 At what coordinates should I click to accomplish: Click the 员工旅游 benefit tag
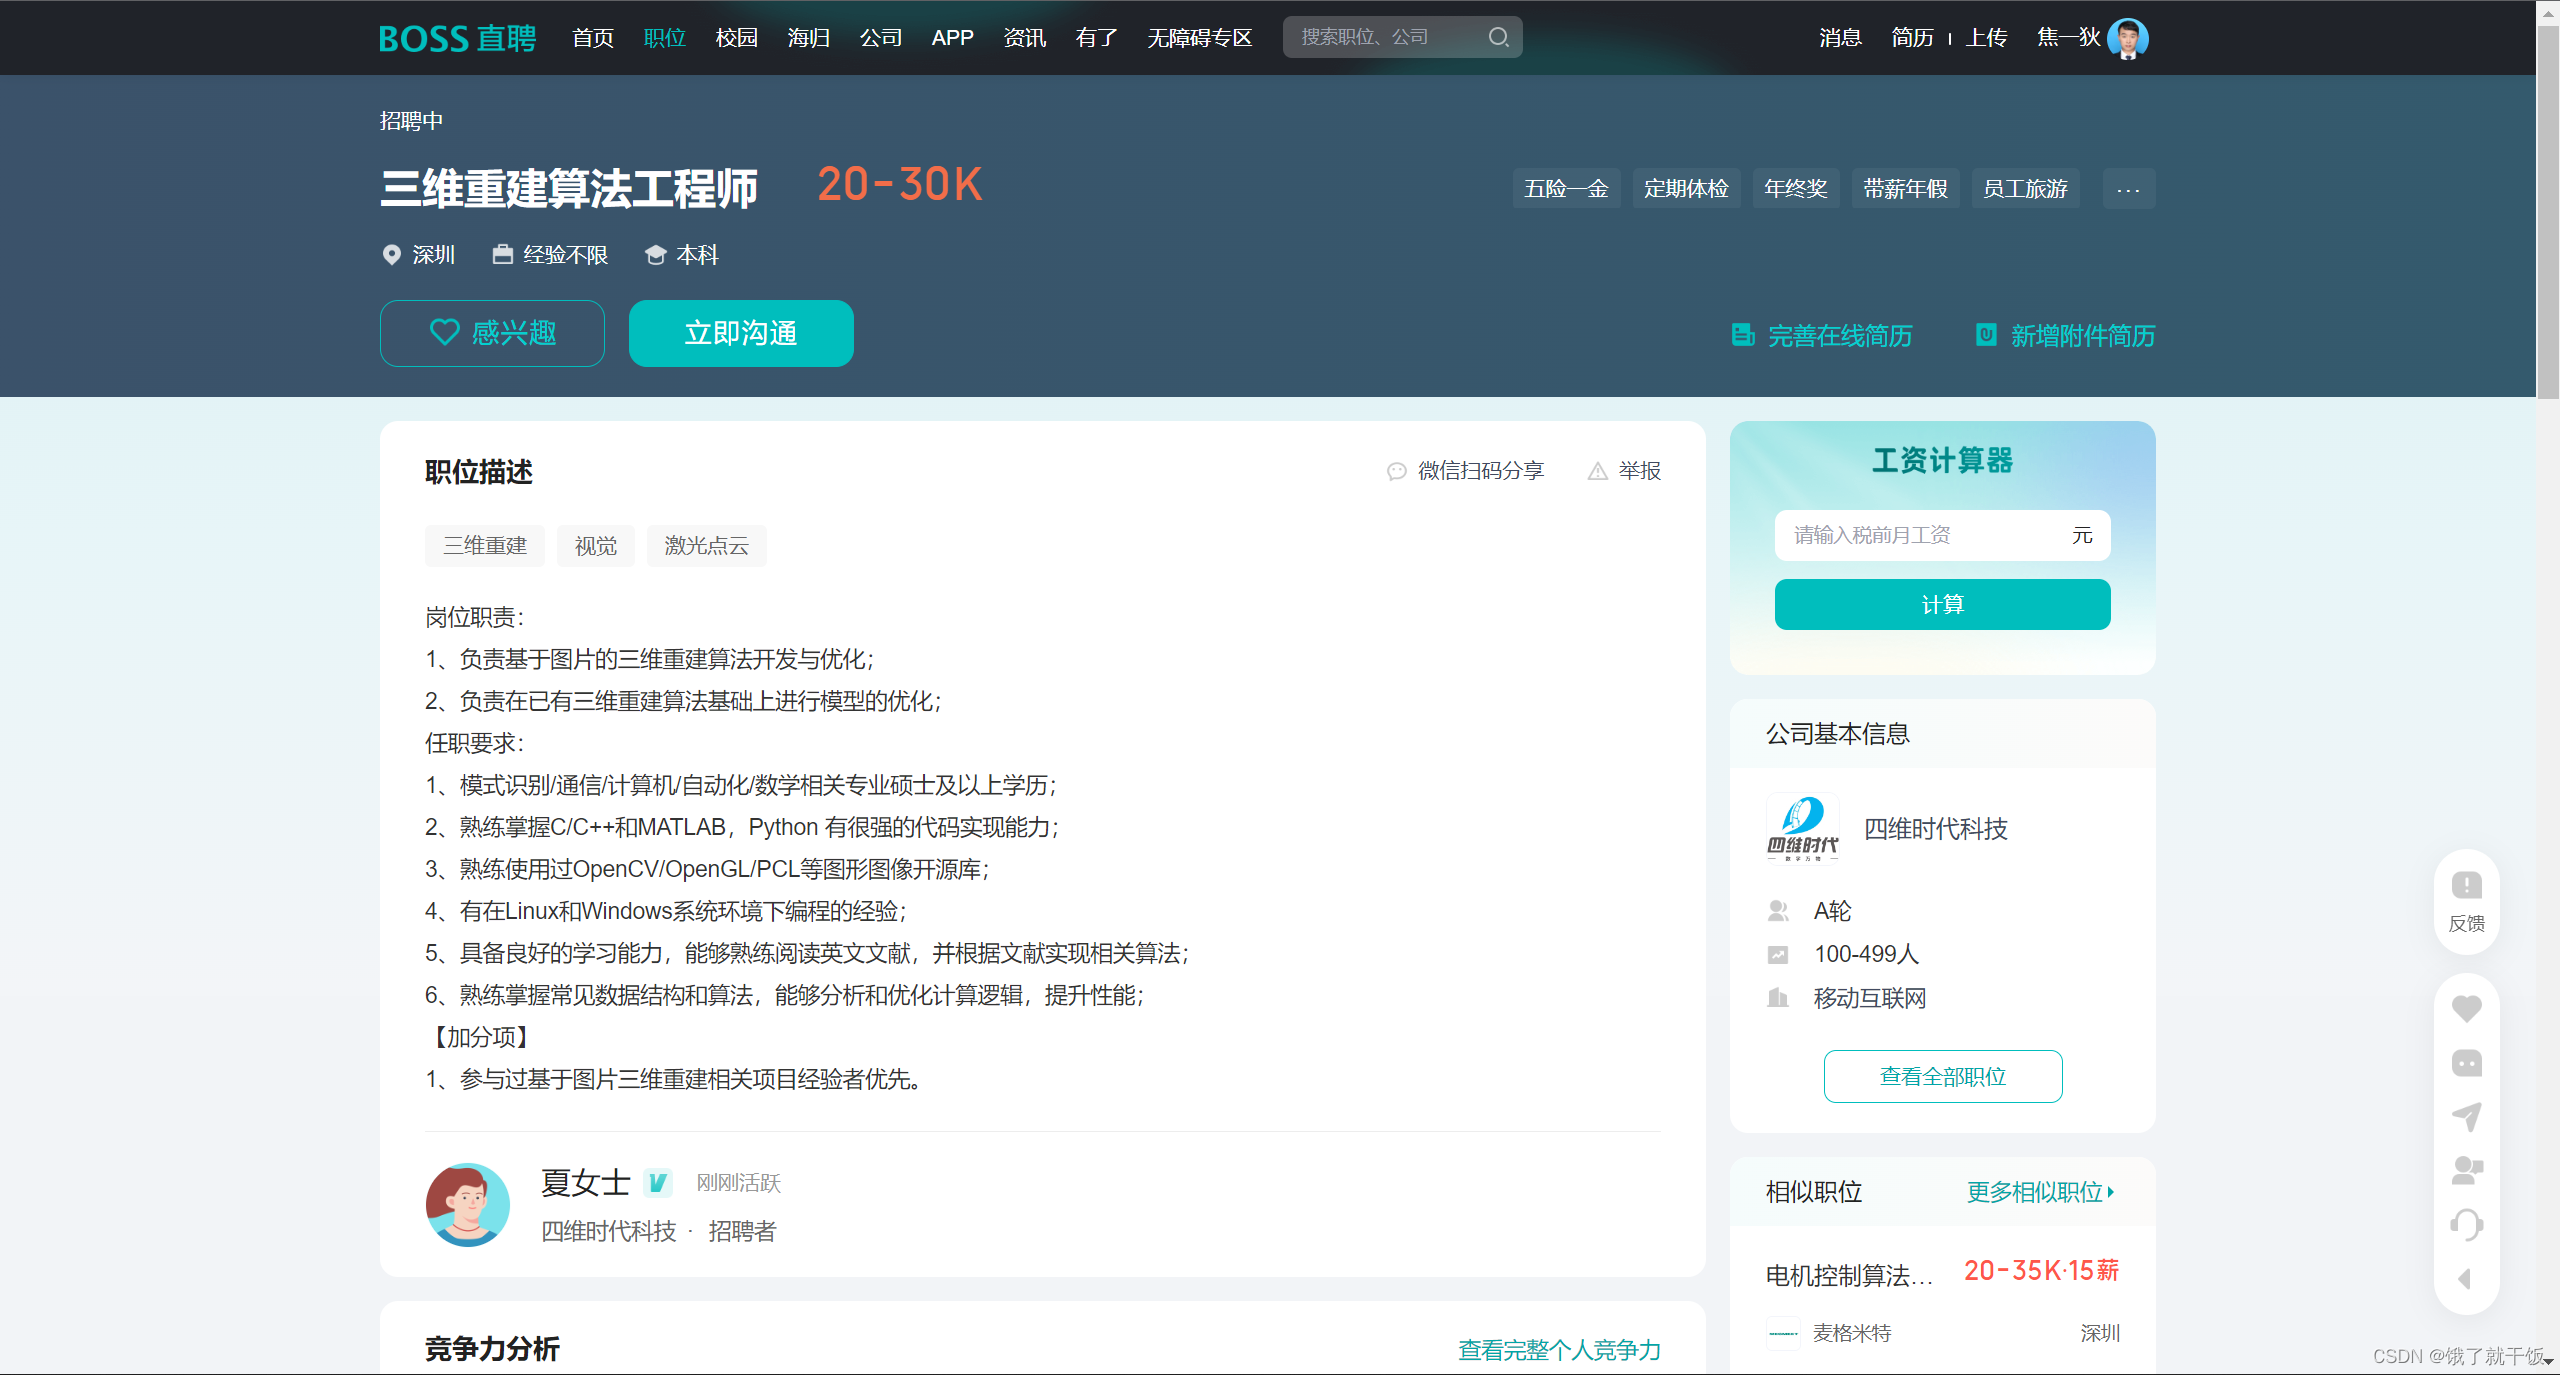[x=2026, y=189]
